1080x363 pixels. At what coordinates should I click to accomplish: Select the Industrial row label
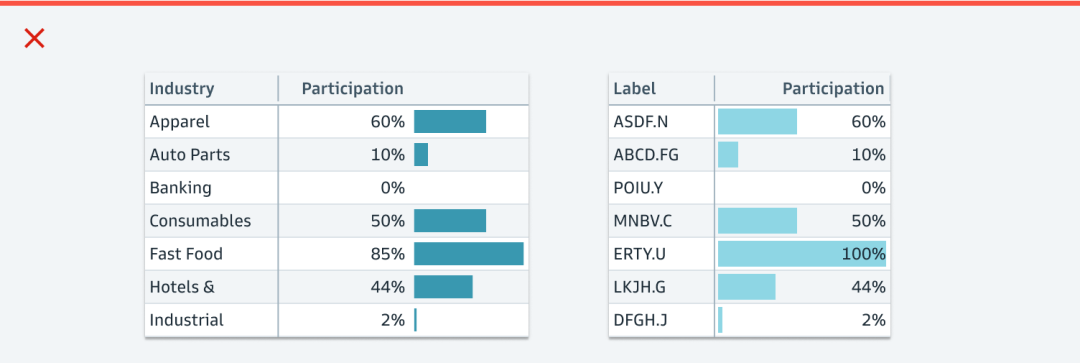[x=187, y=320]
